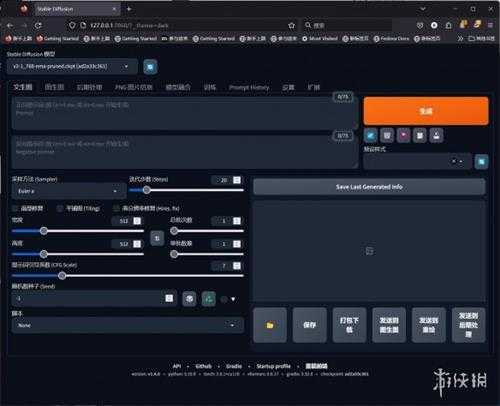Adjust the CFG Scale slider
The image size is (500, 406).
128,276
